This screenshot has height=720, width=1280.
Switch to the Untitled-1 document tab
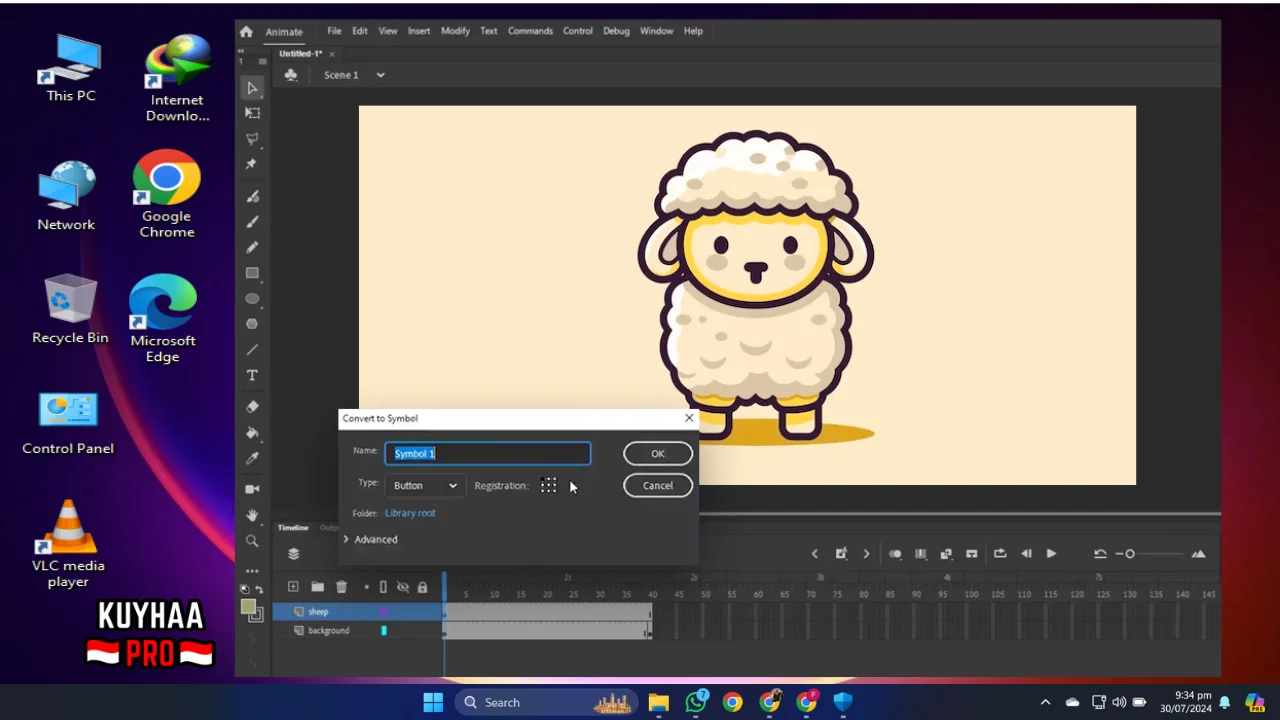[302, 54]
